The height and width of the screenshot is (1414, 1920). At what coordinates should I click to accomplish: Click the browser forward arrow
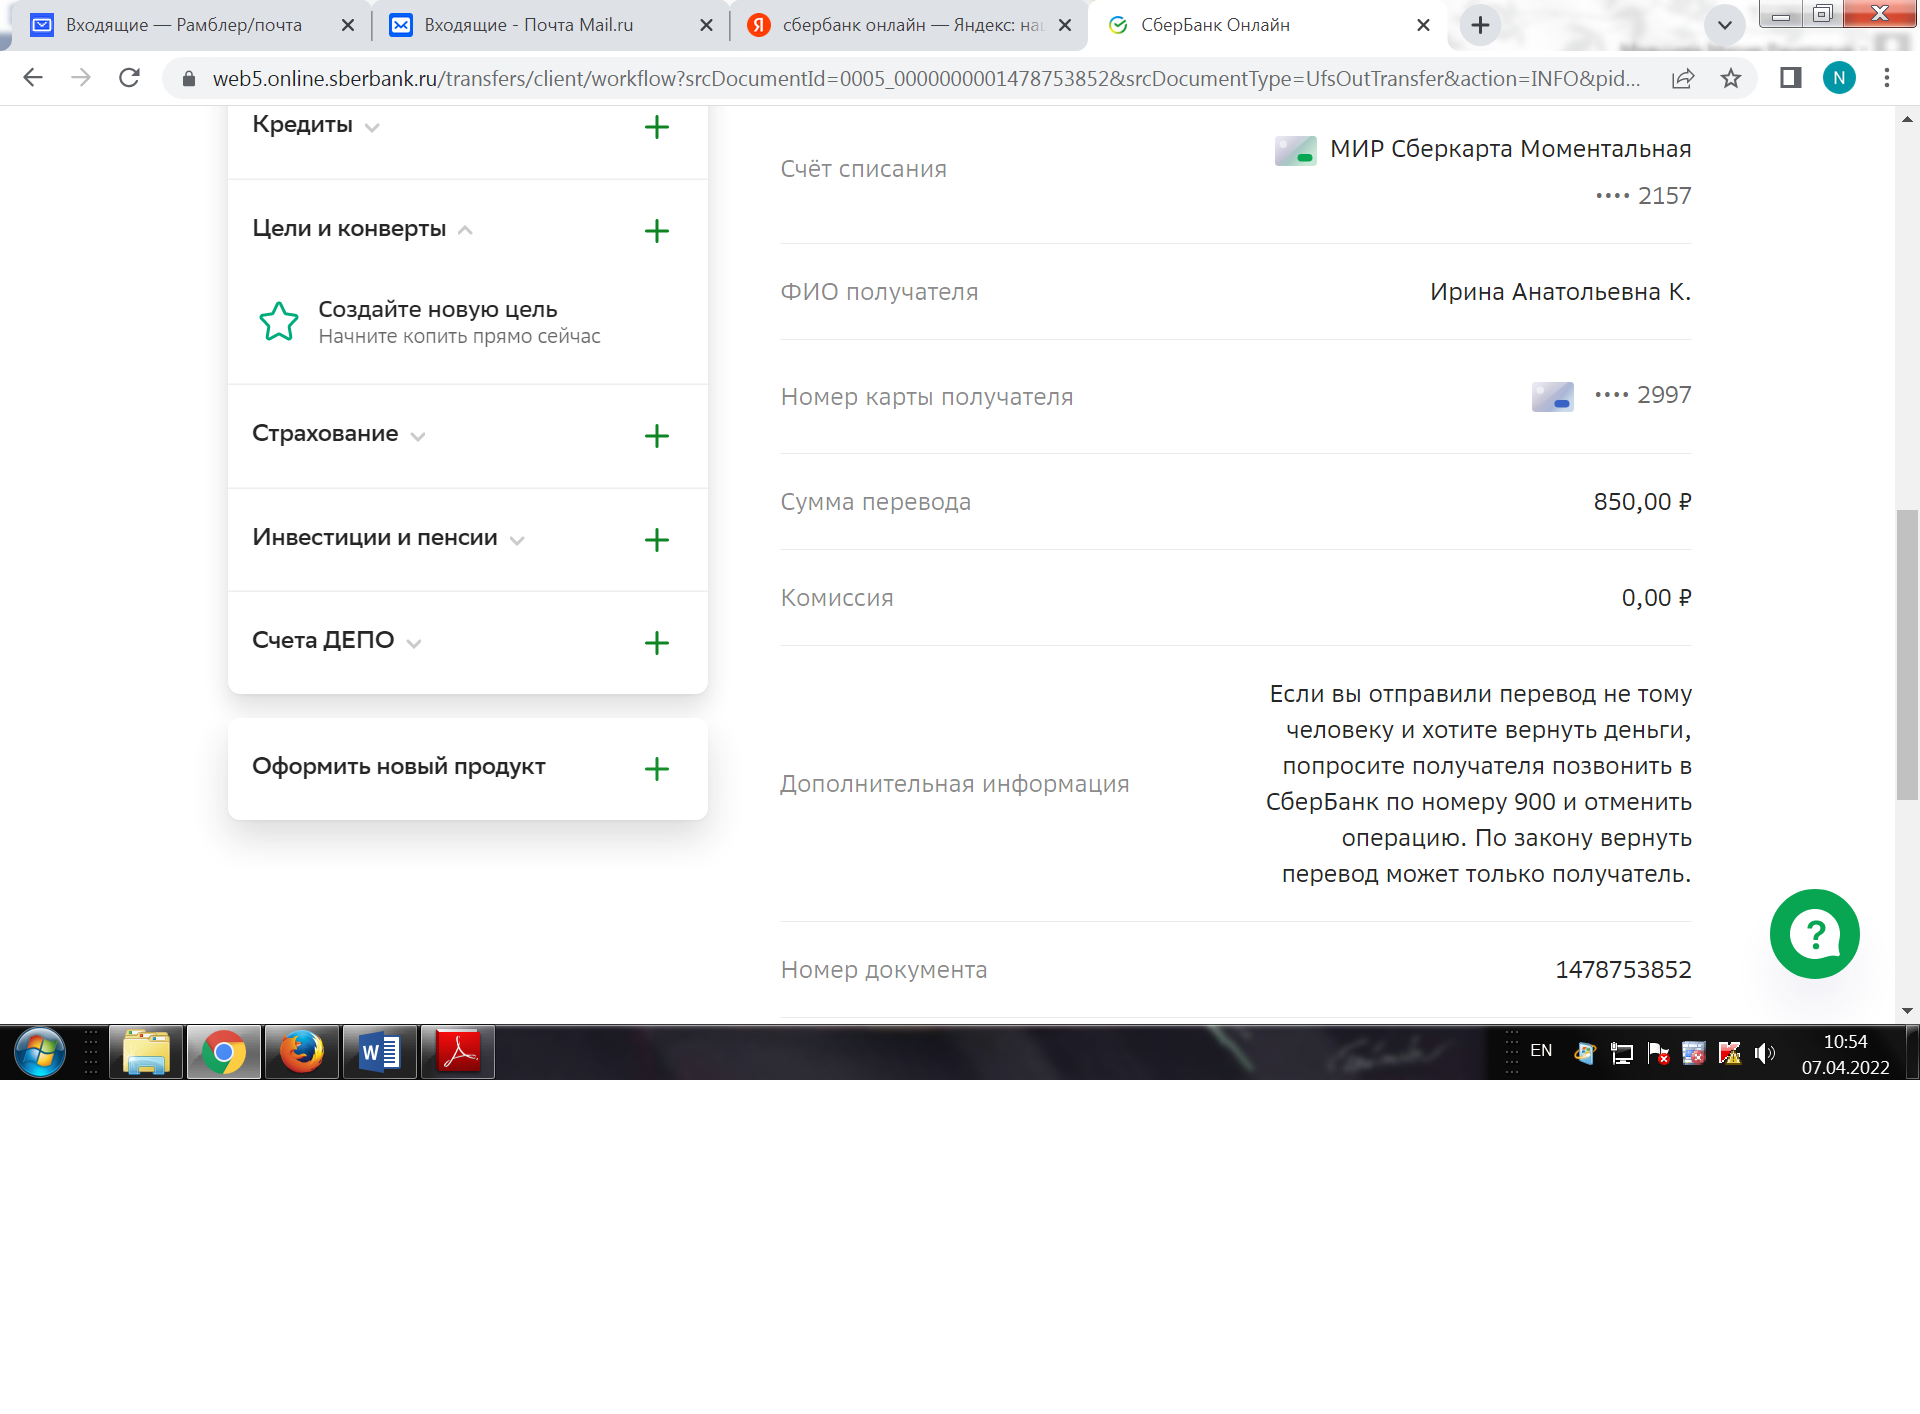pyautogui.click(x=81, y=78)
